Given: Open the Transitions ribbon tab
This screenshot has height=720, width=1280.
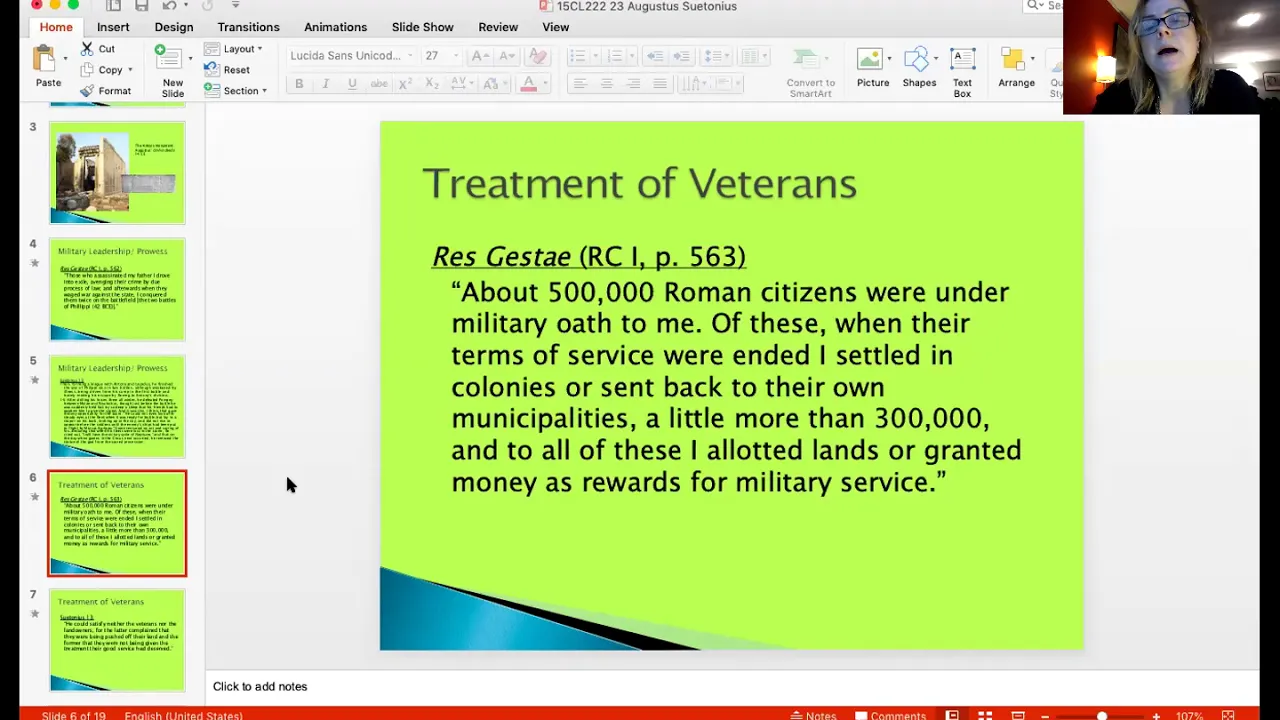Looking at the screenshot, I should pyautogui.click(x=248, y=27).
